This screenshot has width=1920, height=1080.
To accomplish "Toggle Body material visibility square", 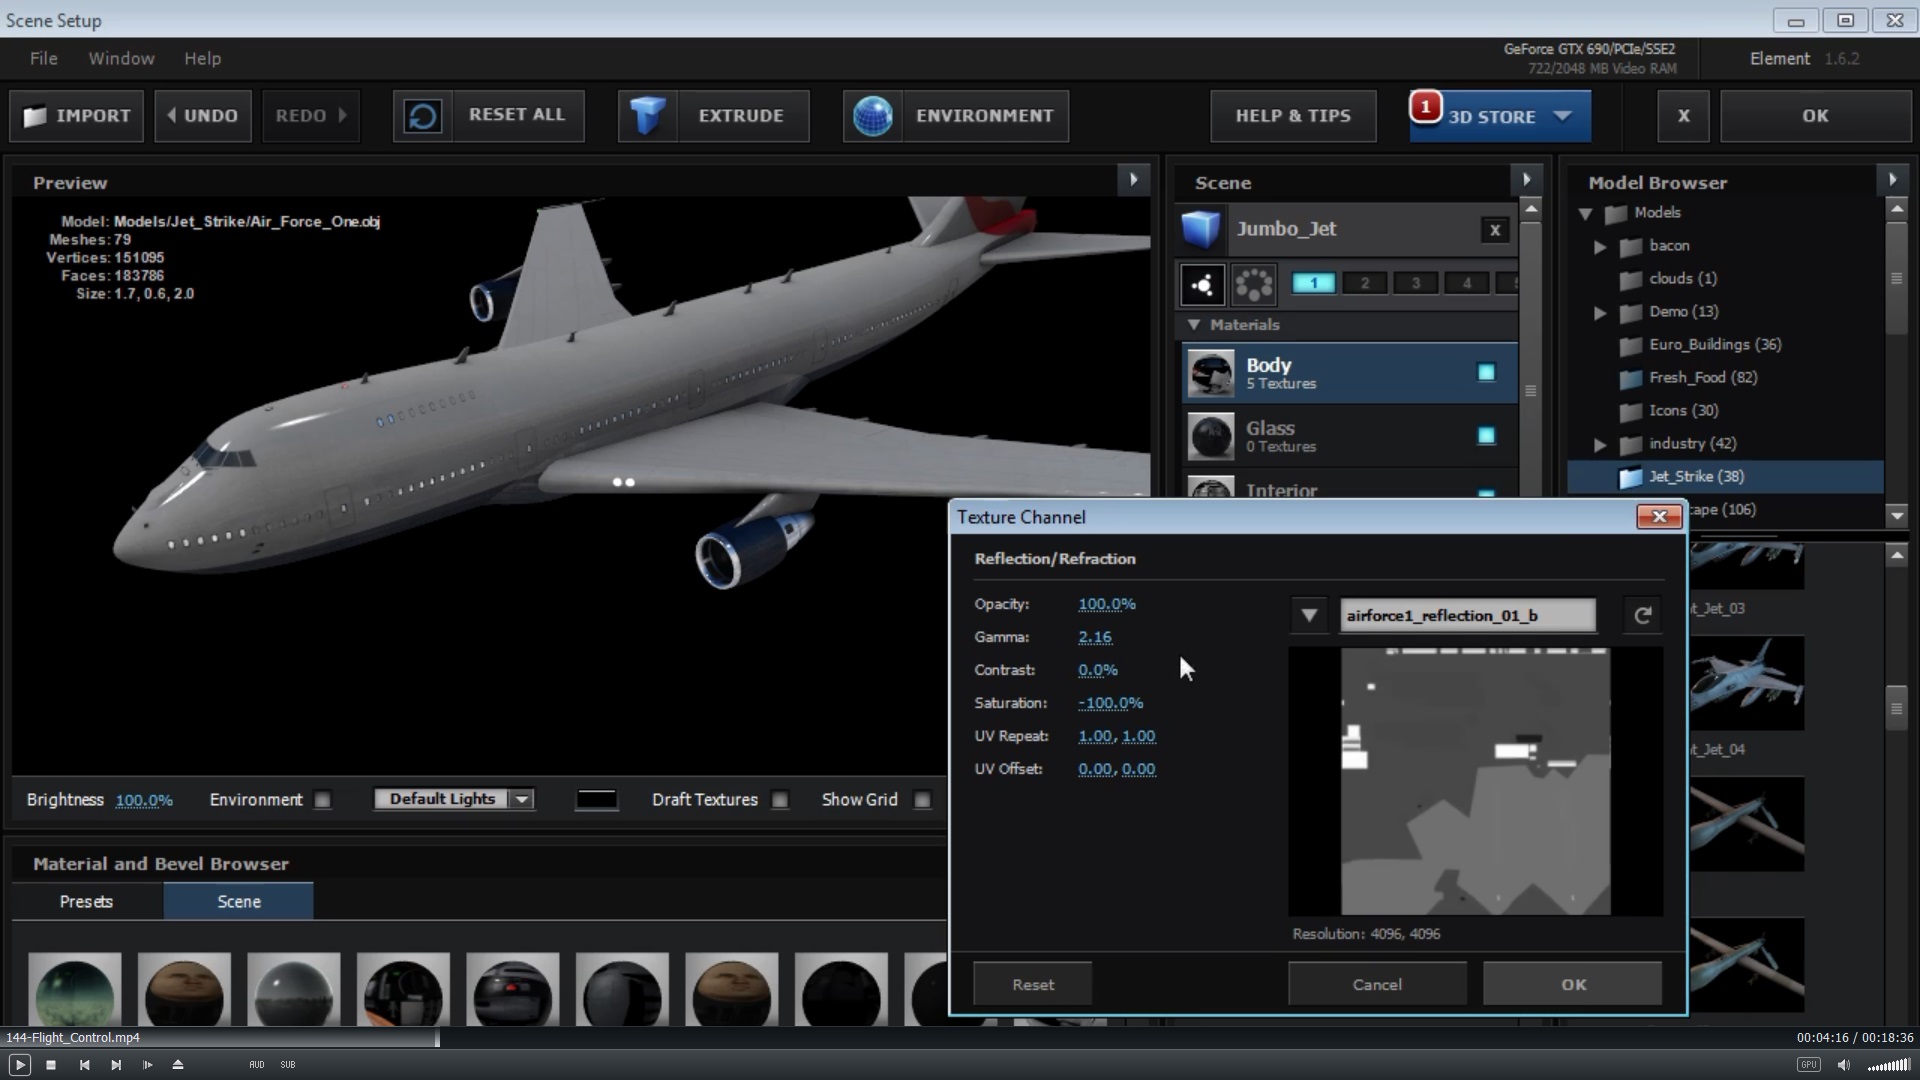I will [x=1486, y=372].
